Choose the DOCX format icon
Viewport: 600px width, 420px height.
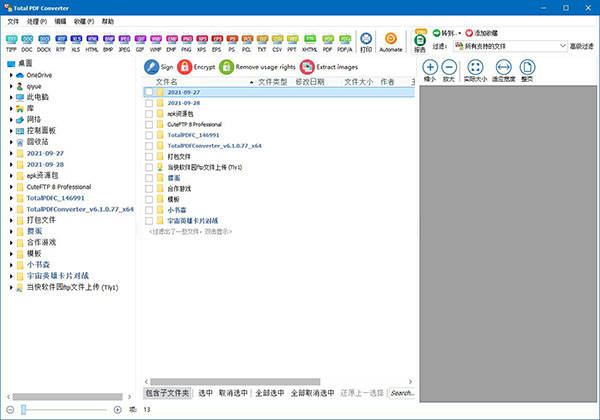click(x=44, y=42)
